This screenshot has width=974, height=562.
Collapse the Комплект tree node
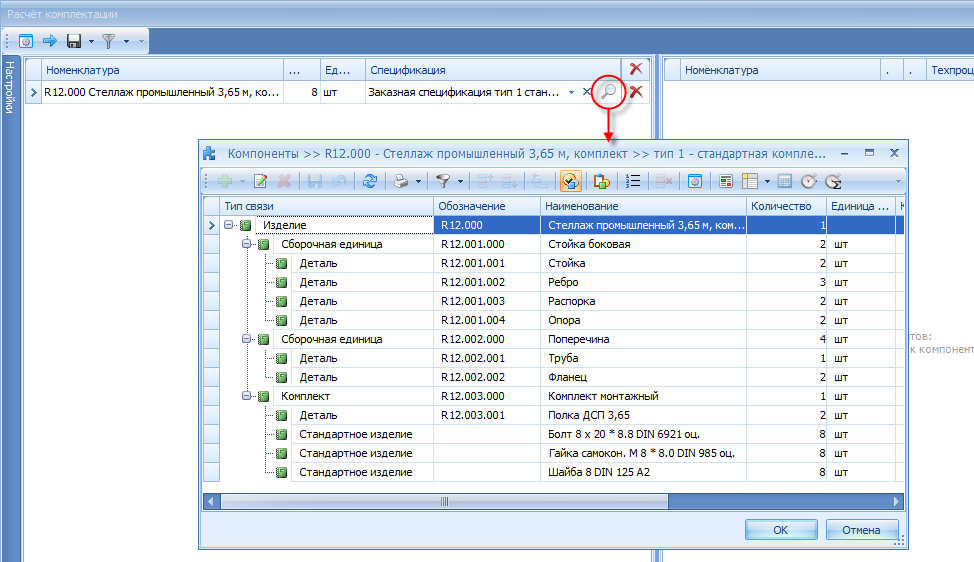tap(247, 396)
